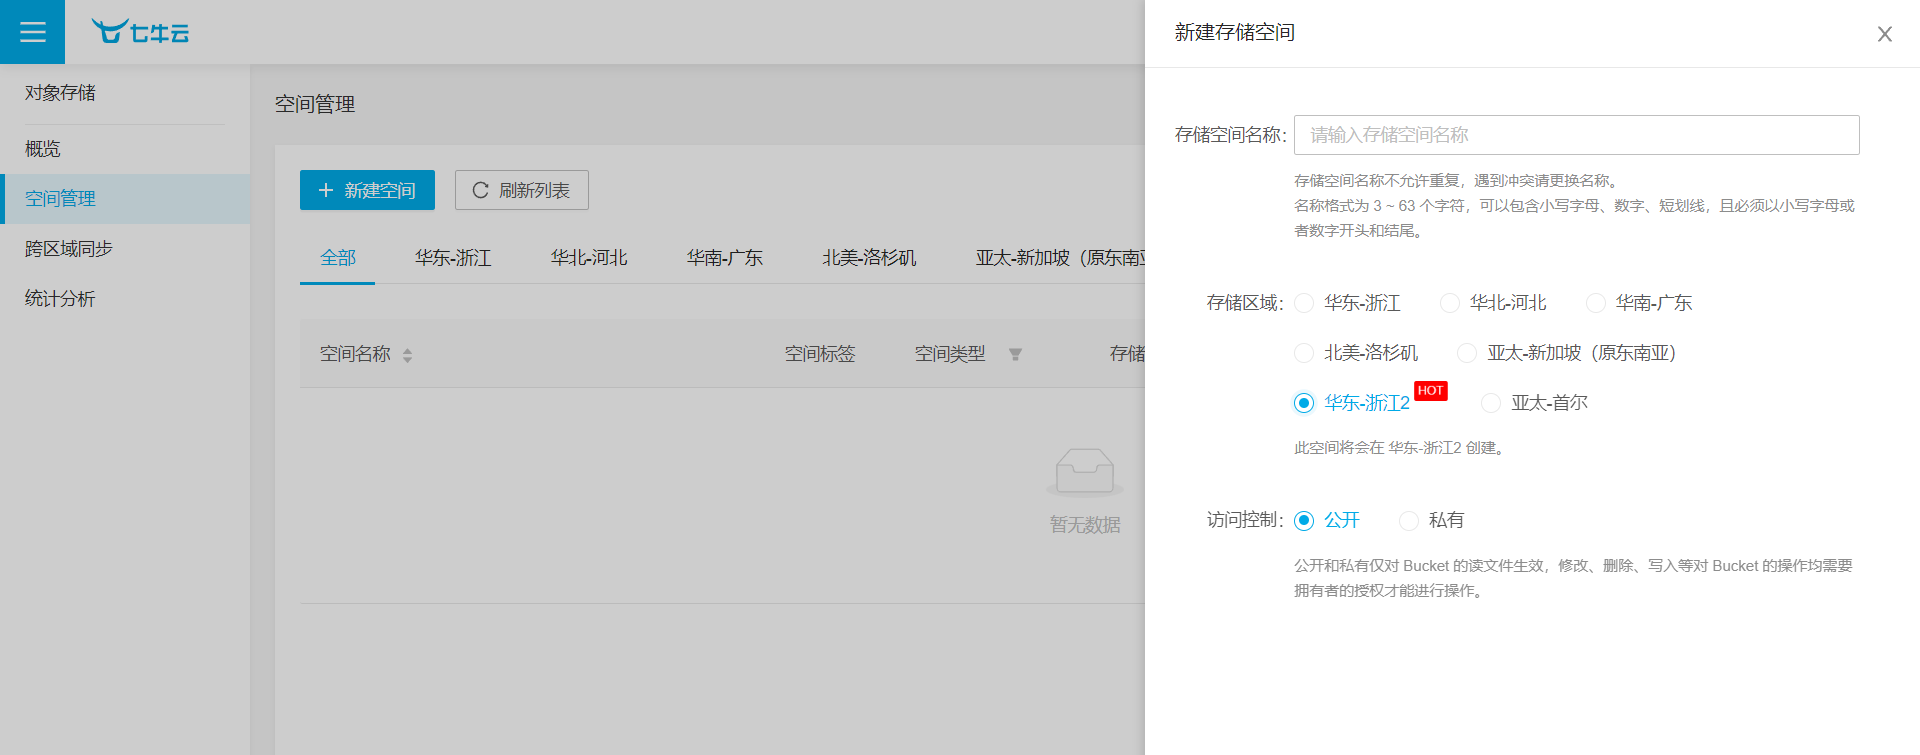Switch to the 北美-洛杉矶 tab

point(869,258)
